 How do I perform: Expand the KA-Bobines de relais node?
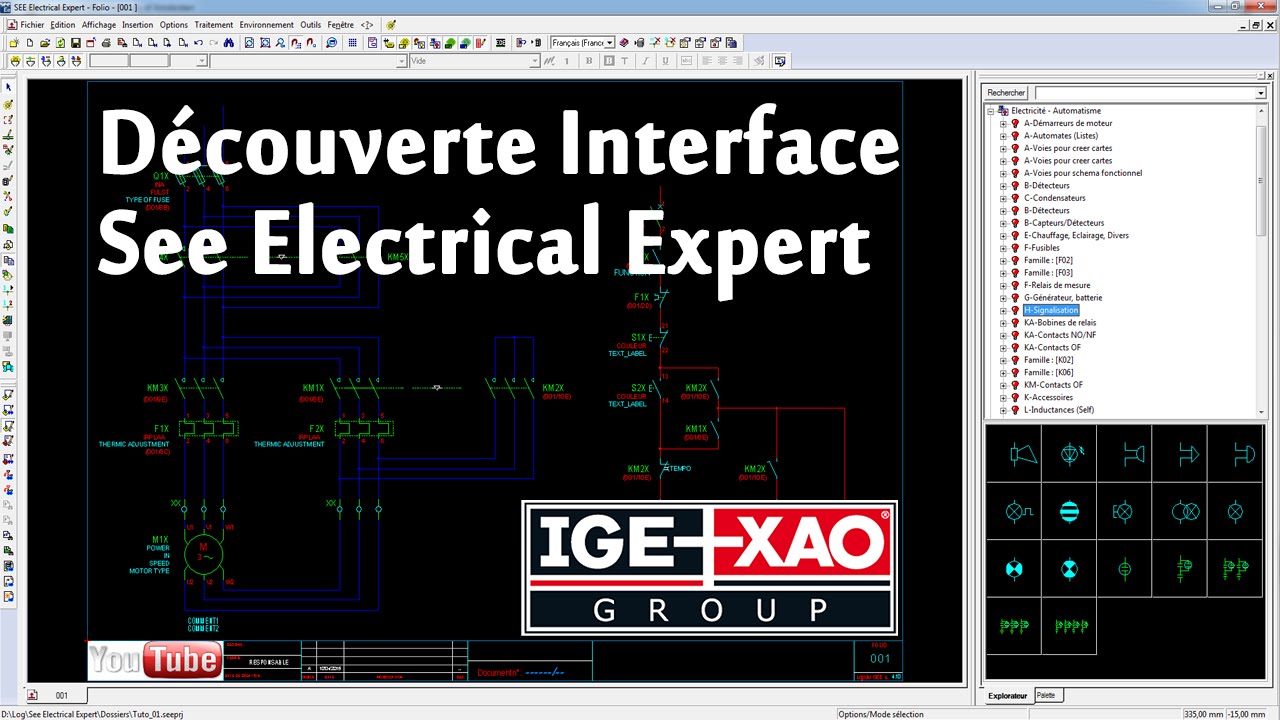[x=1003, y=323]
